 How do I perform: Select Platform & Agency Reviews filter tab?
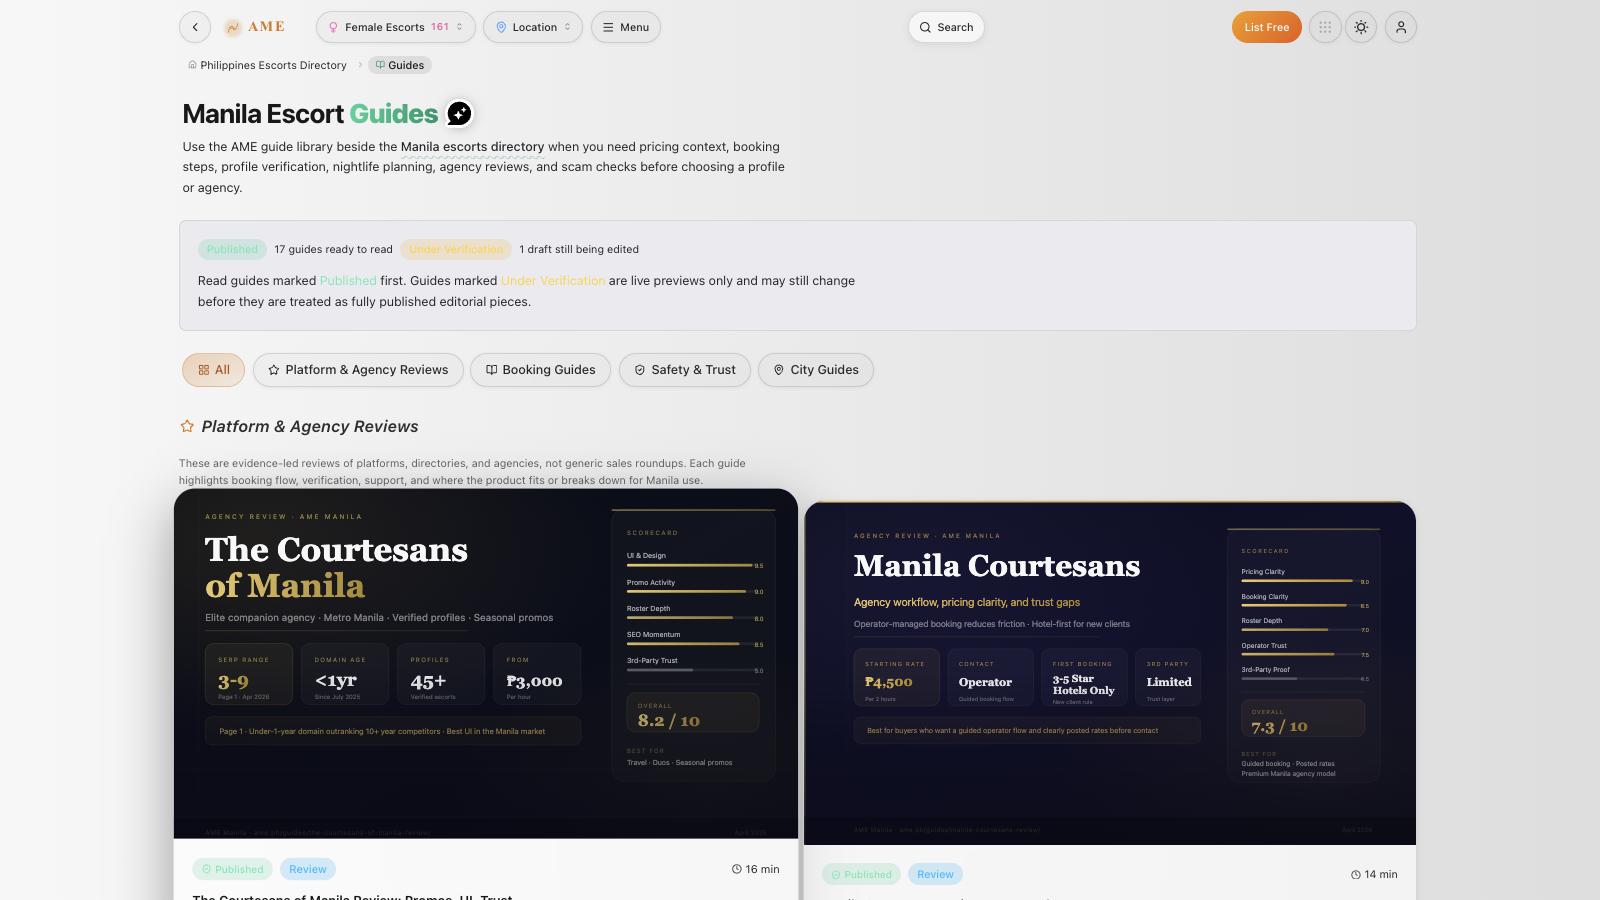(358, 370)
